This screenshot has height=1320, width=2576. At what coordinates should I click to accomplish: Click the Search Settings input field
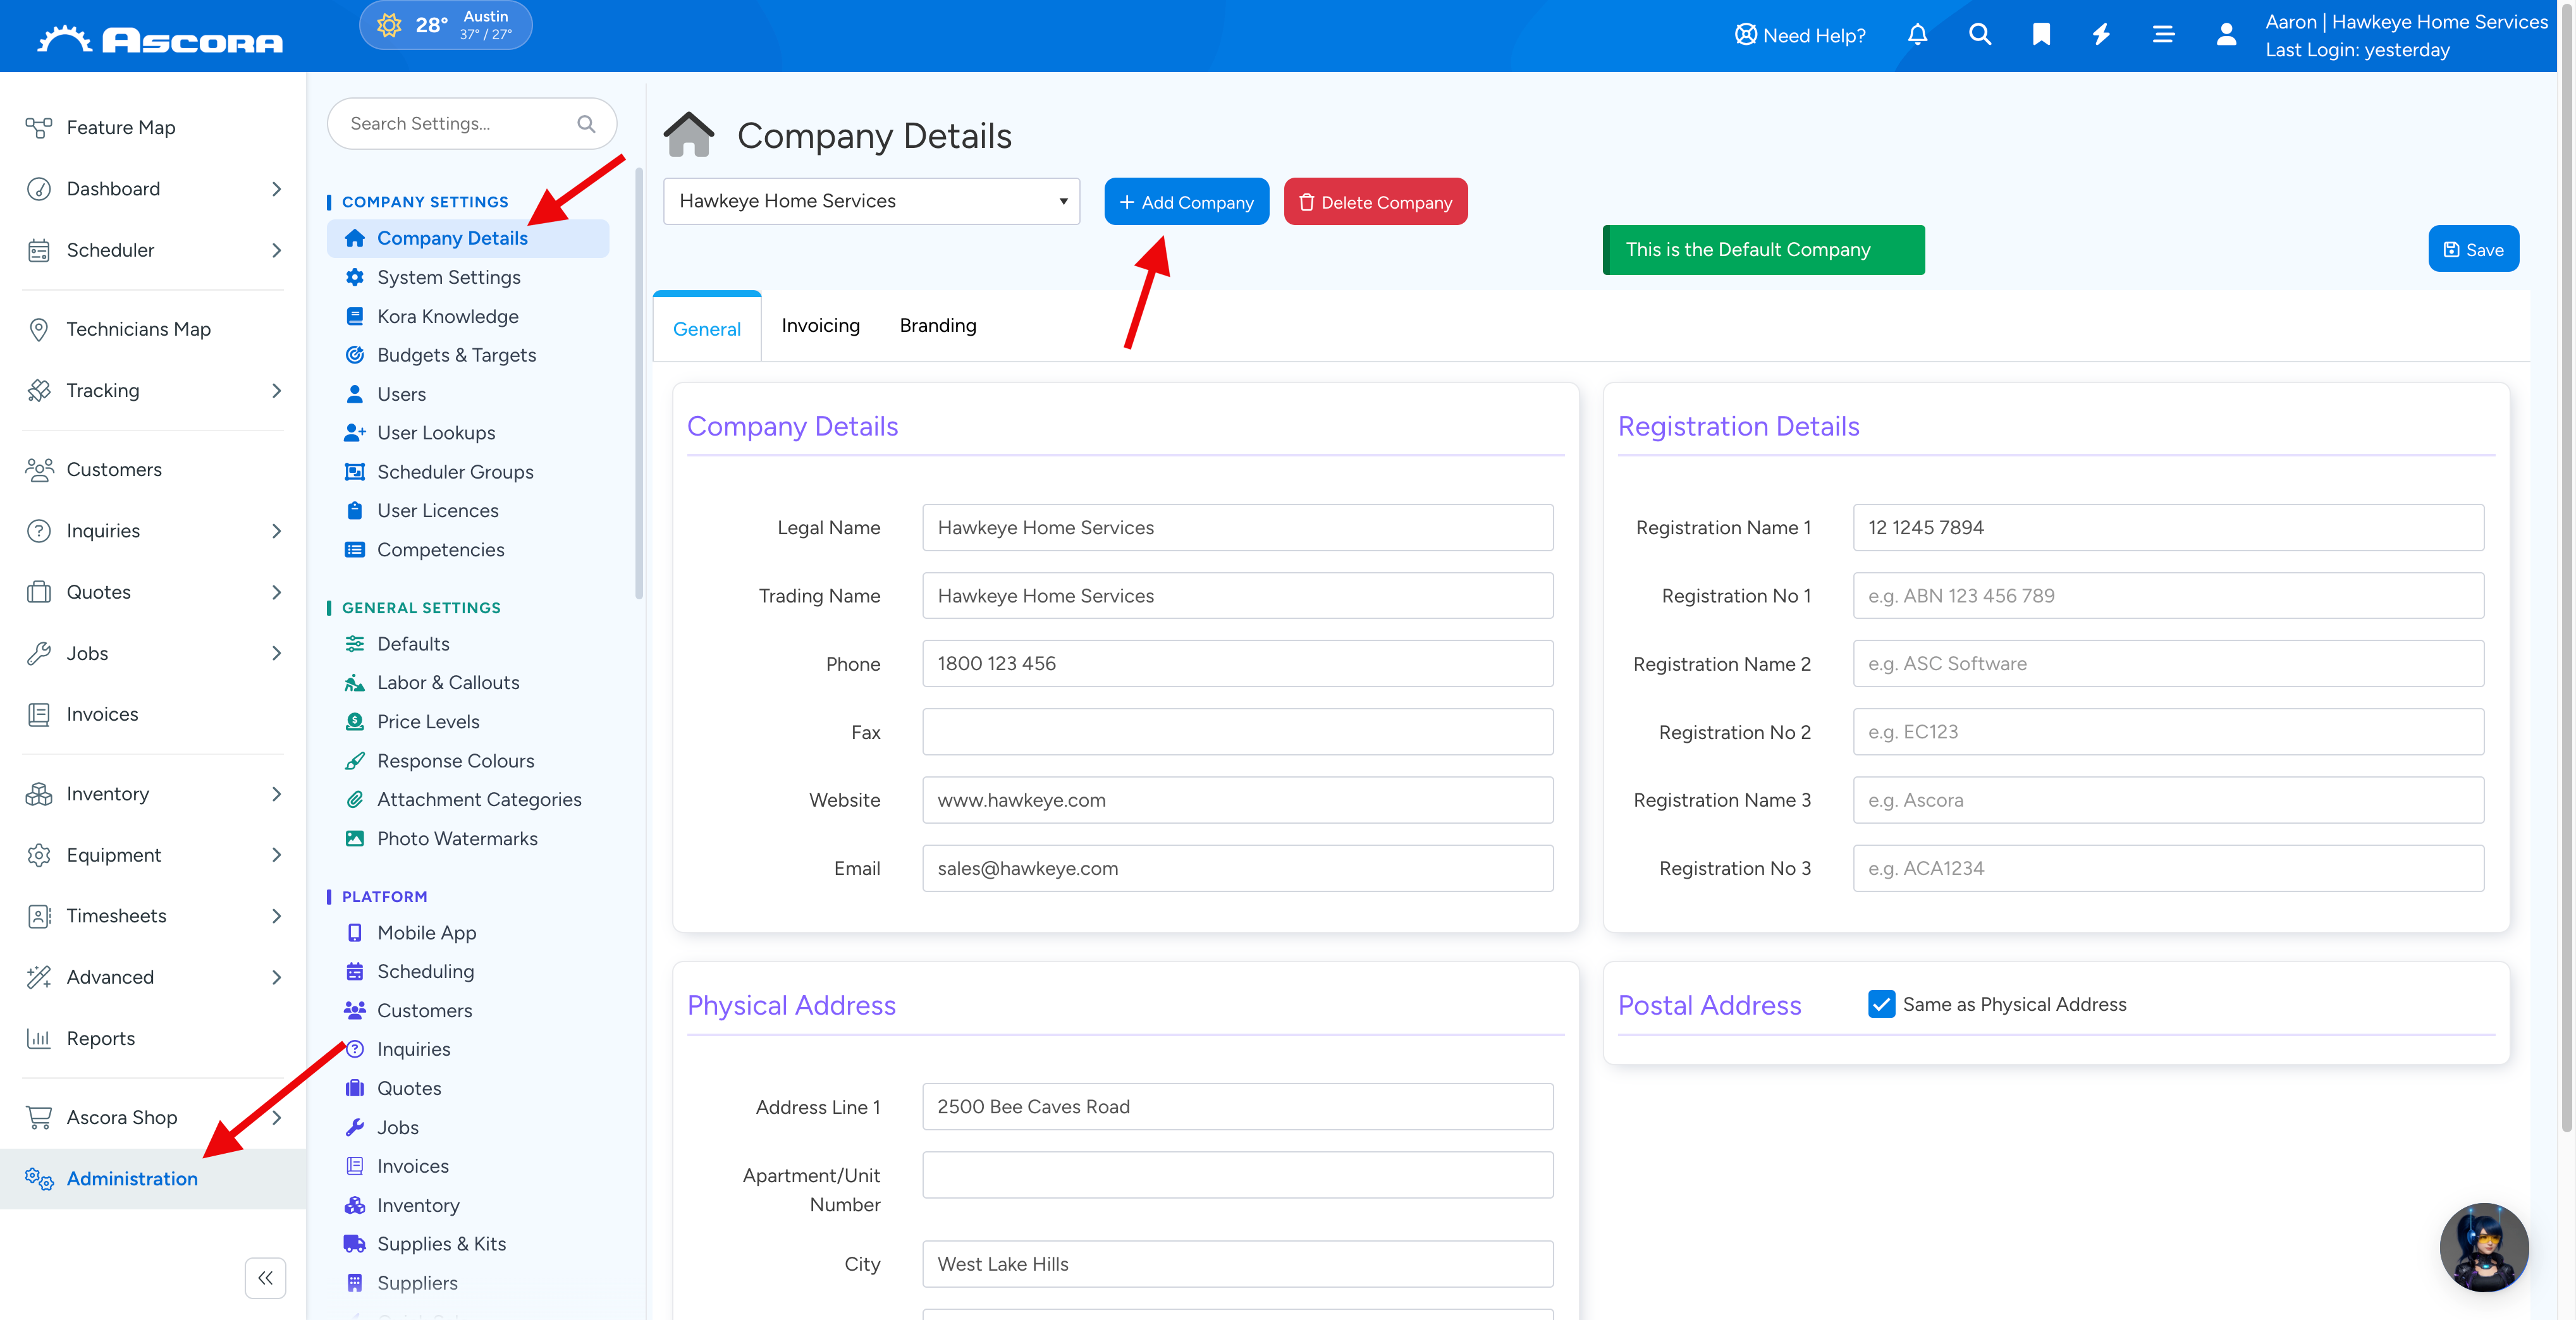click(x=471, y=124)
